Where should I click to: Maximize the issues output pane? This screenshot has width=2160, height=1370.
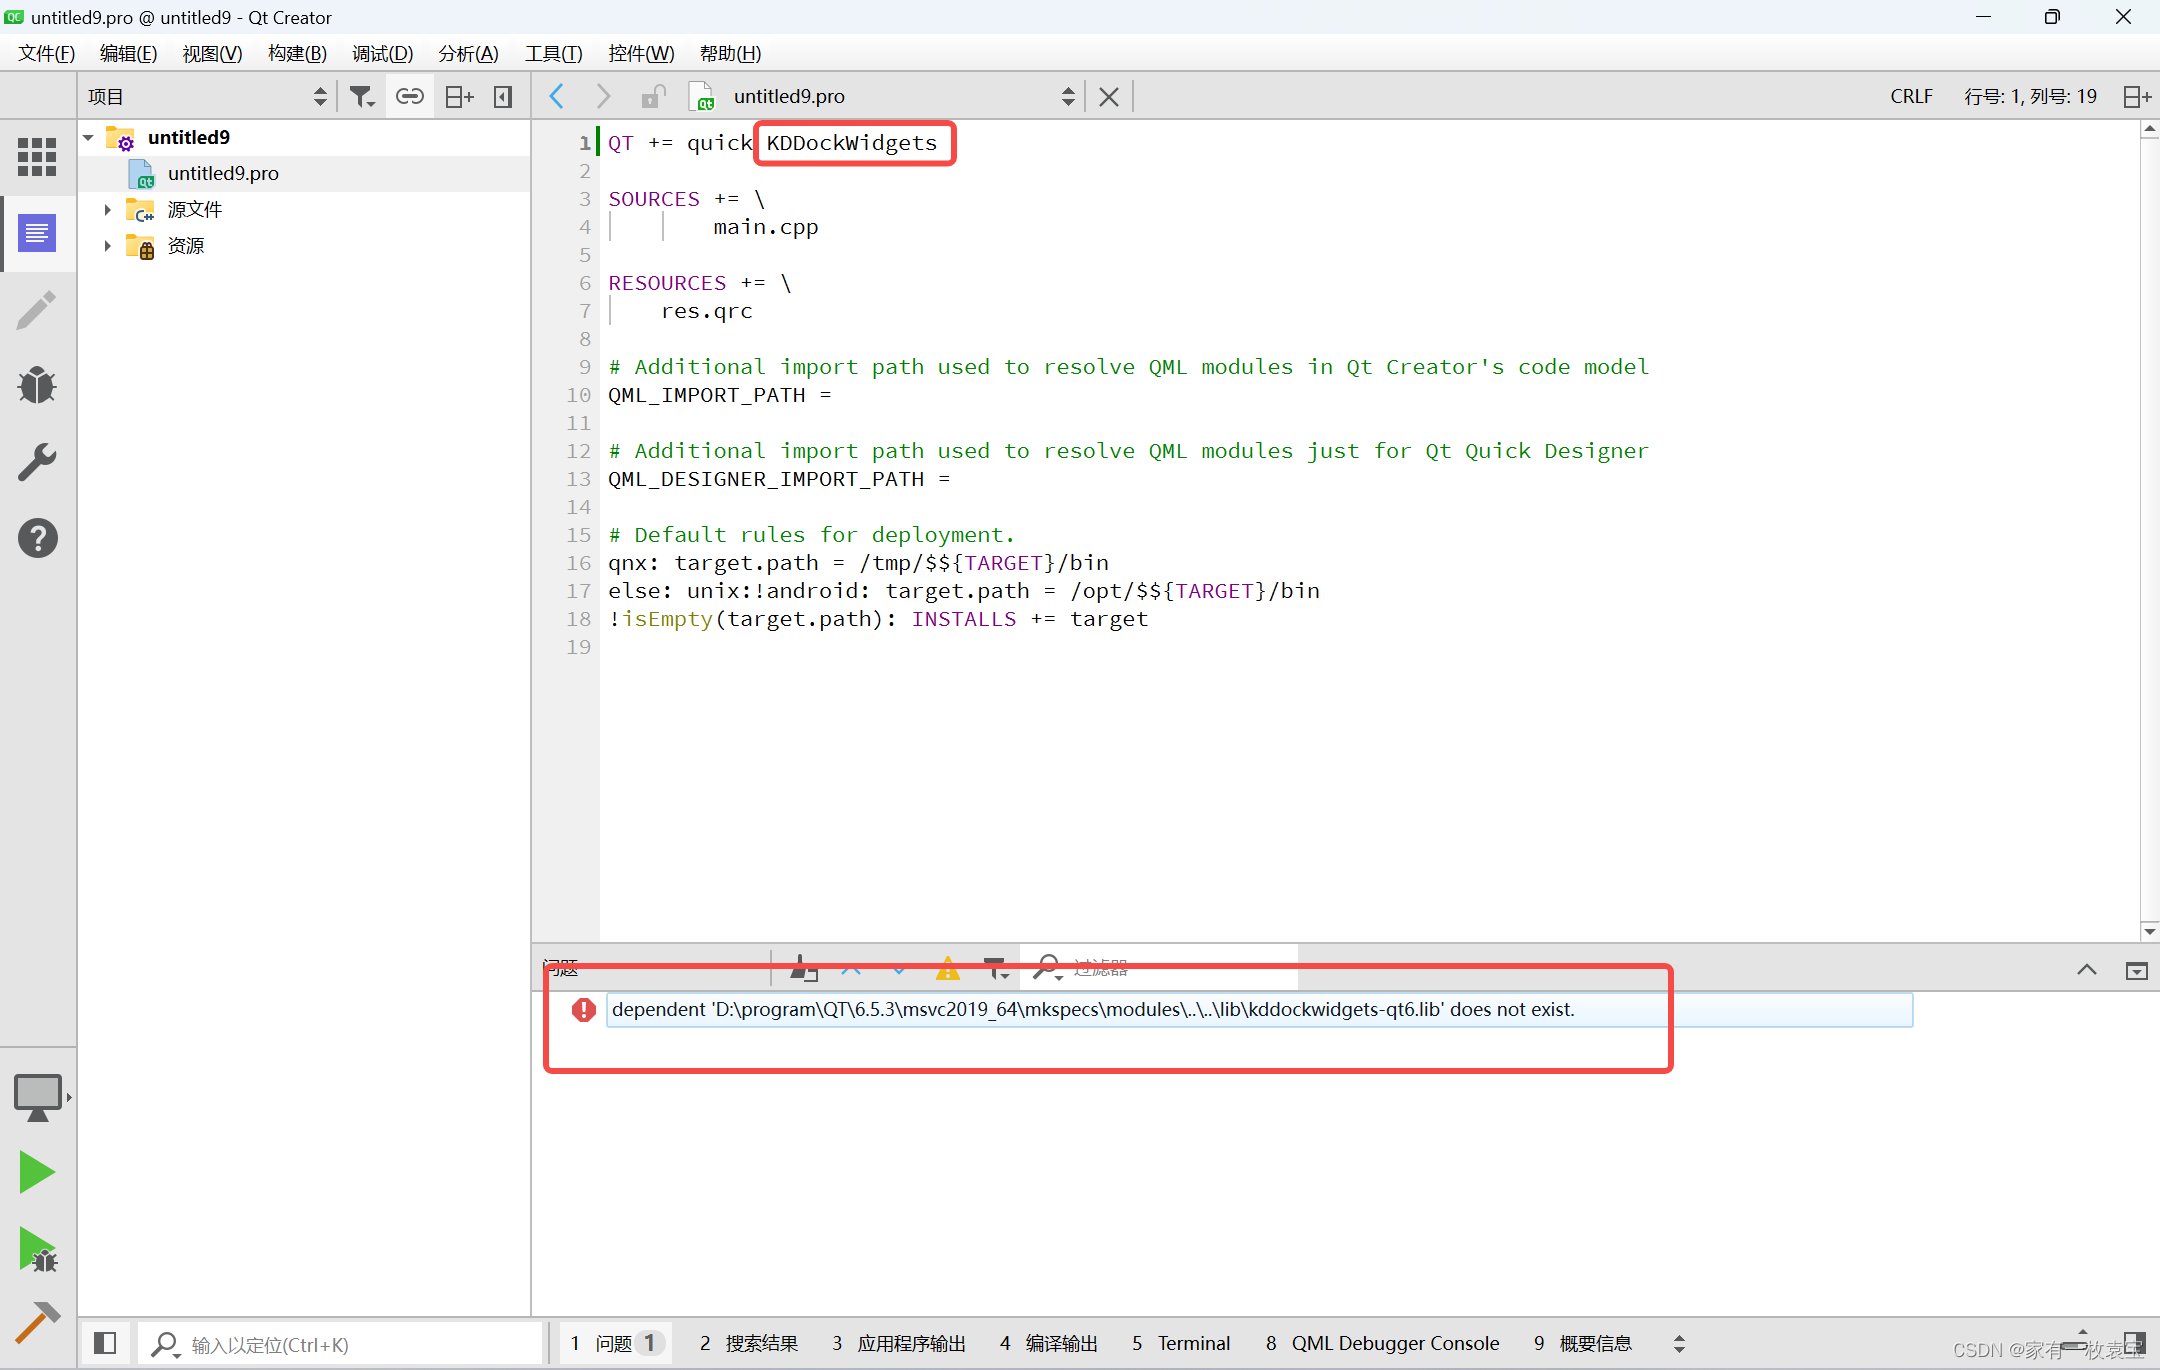(x=2087, y=970)
